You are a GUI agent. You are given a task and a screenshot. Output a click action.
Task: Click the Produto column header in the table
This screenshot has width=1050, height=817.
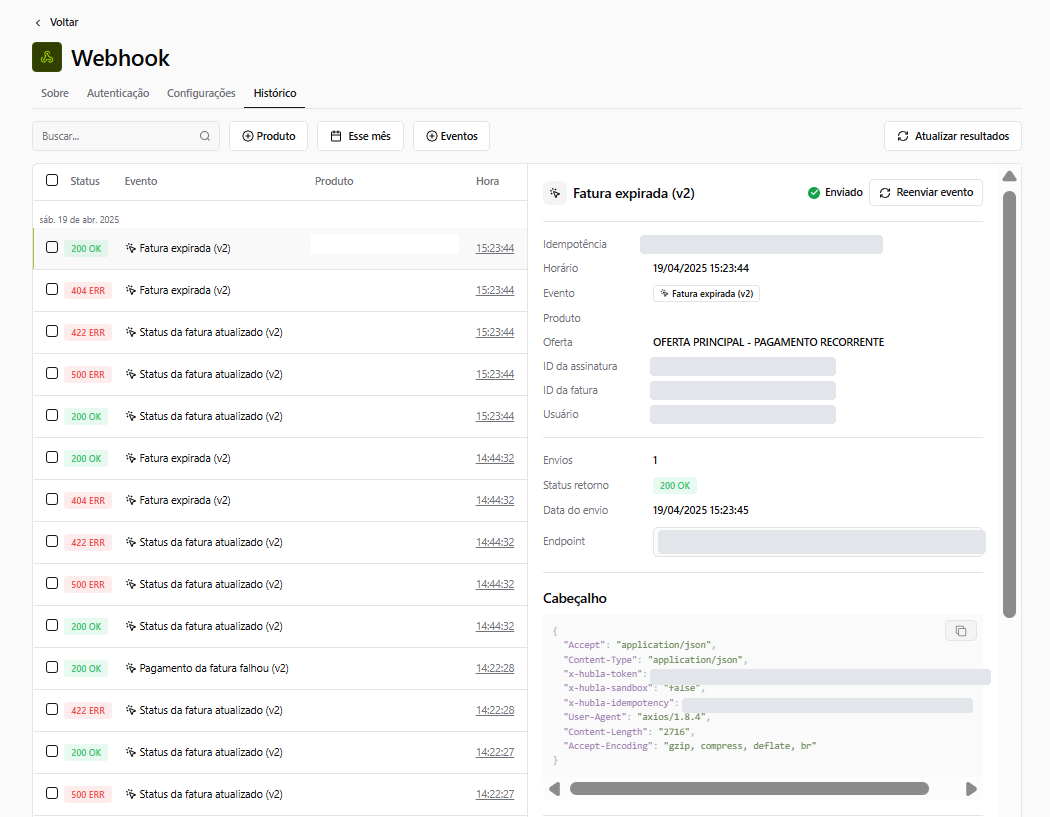(334, 181)
